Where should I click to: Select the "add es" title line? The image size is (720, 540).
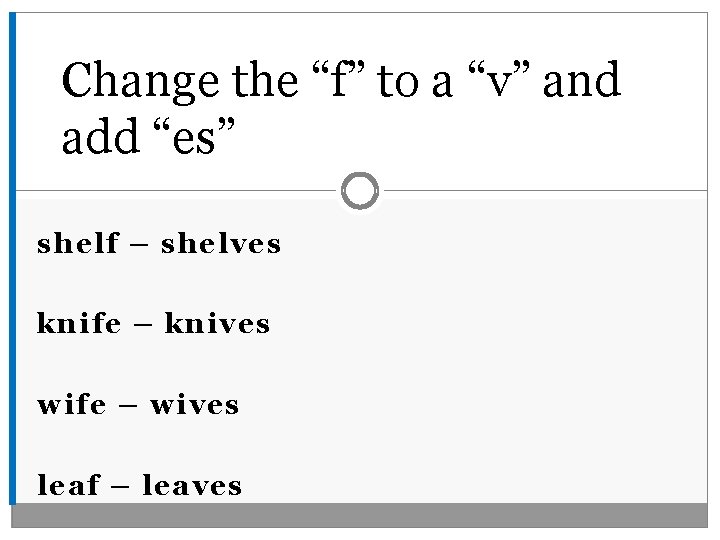148,136
